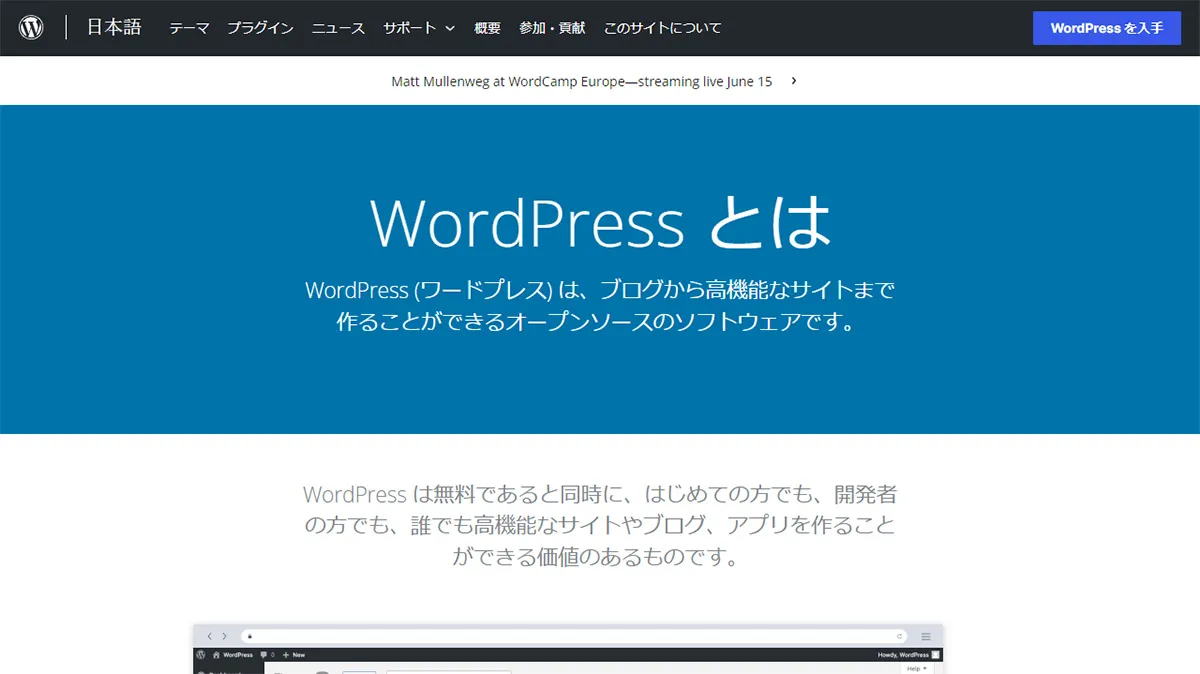Click the WordPress logo in the site header
The height and width of the screenshot is (674, 1200).
(29, 27)
